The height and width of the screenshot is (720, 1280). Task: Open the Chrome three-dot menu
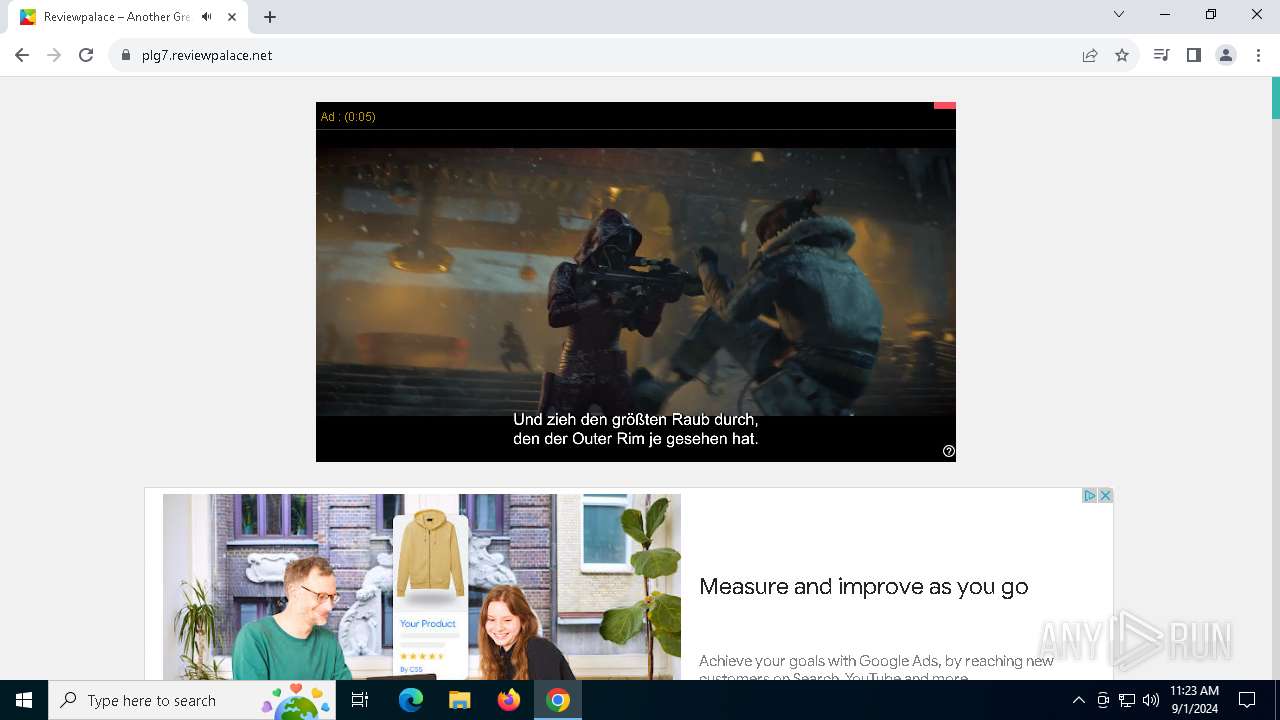pos(1259,55)
